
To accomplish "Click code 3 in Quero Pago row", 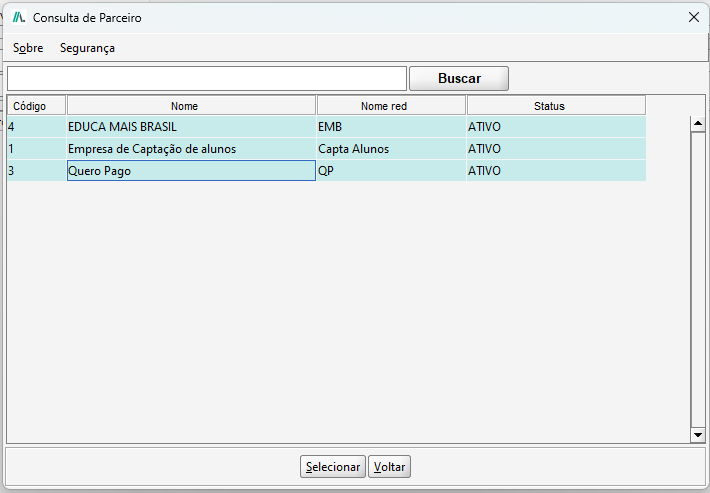I will 36,171.
